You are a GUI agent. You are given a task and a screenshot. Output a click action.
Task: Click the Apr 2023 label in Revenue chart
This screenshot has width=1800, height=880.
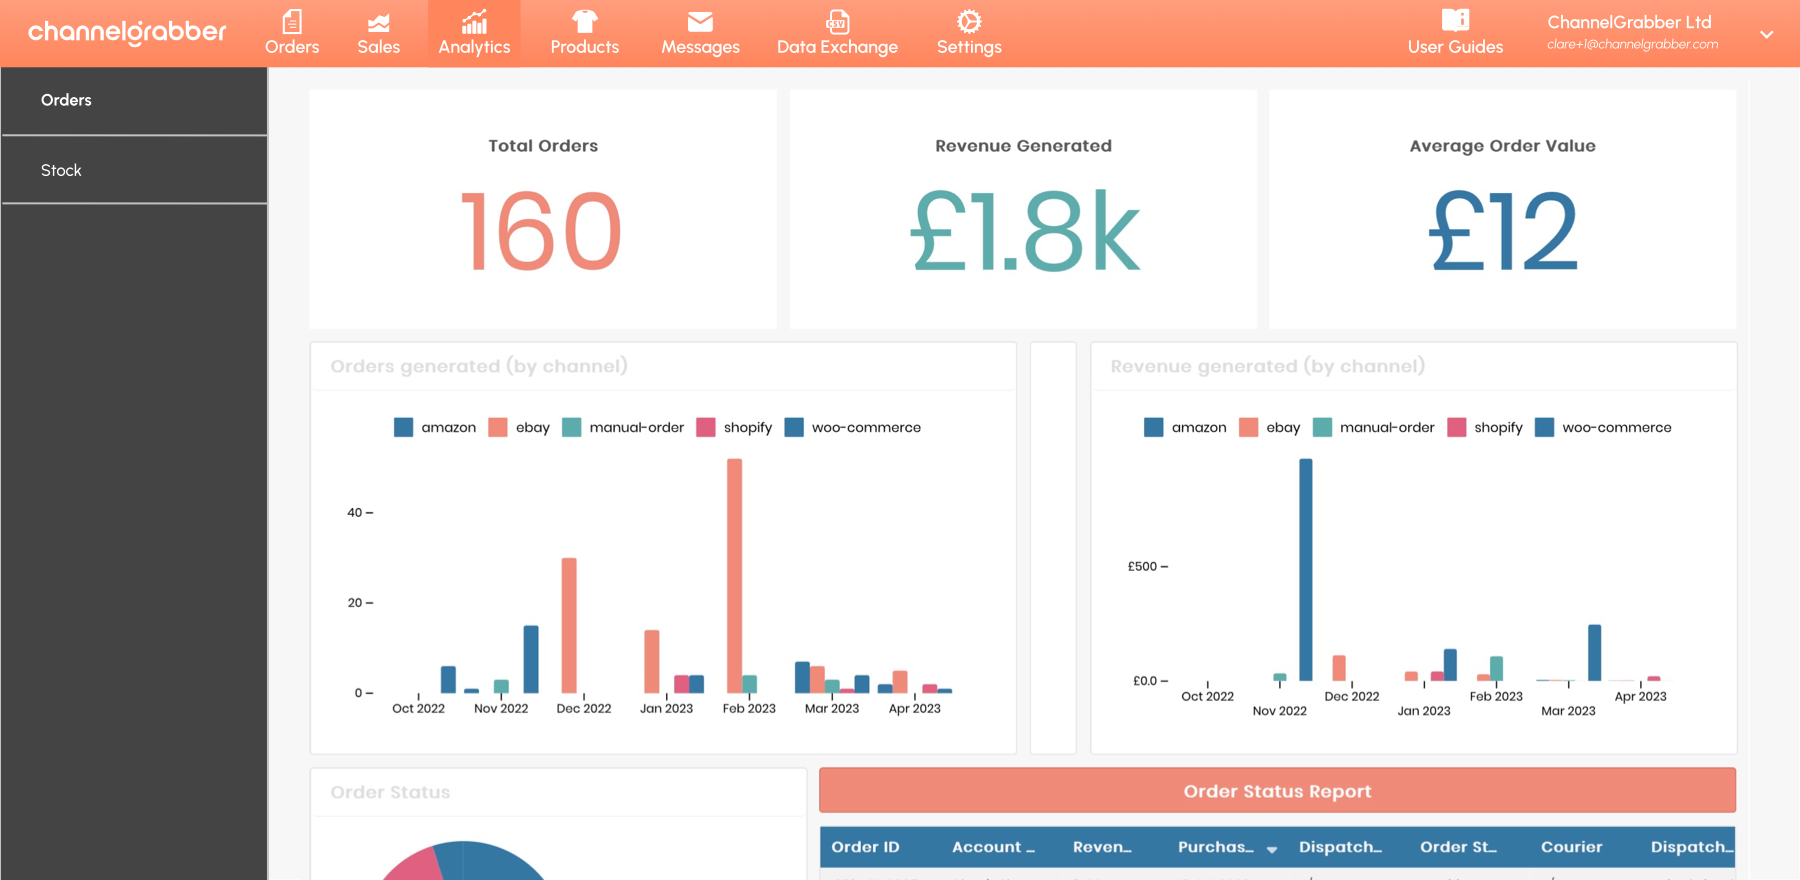point(1640,696)
